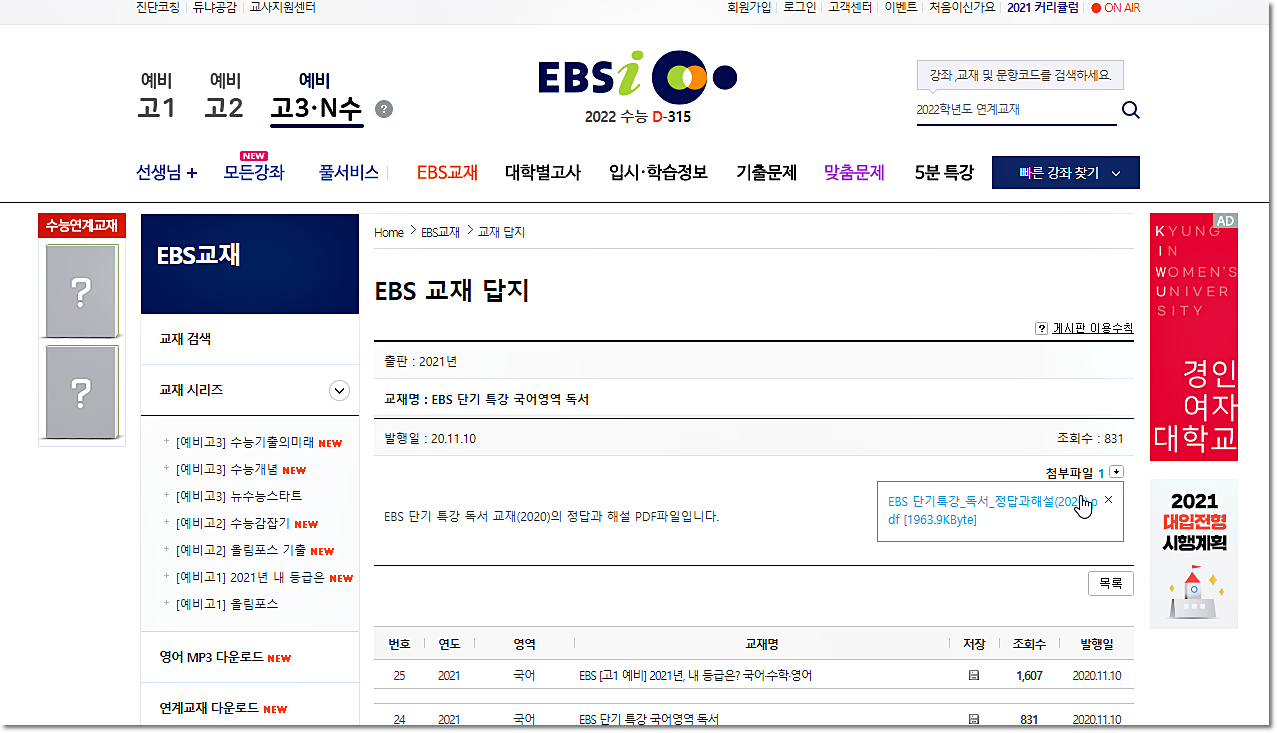Open the 선생님 + menu

[x=166, y=173]
